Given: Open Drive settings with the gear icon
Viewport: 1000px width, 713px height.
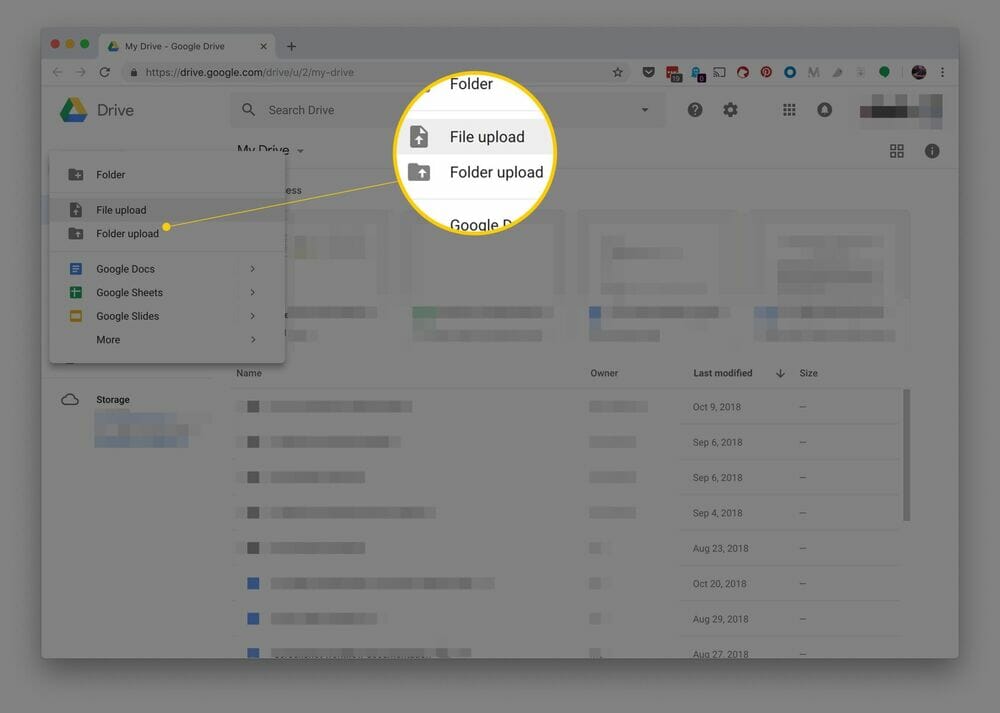Looking at the screenshot, I should 730,109.
